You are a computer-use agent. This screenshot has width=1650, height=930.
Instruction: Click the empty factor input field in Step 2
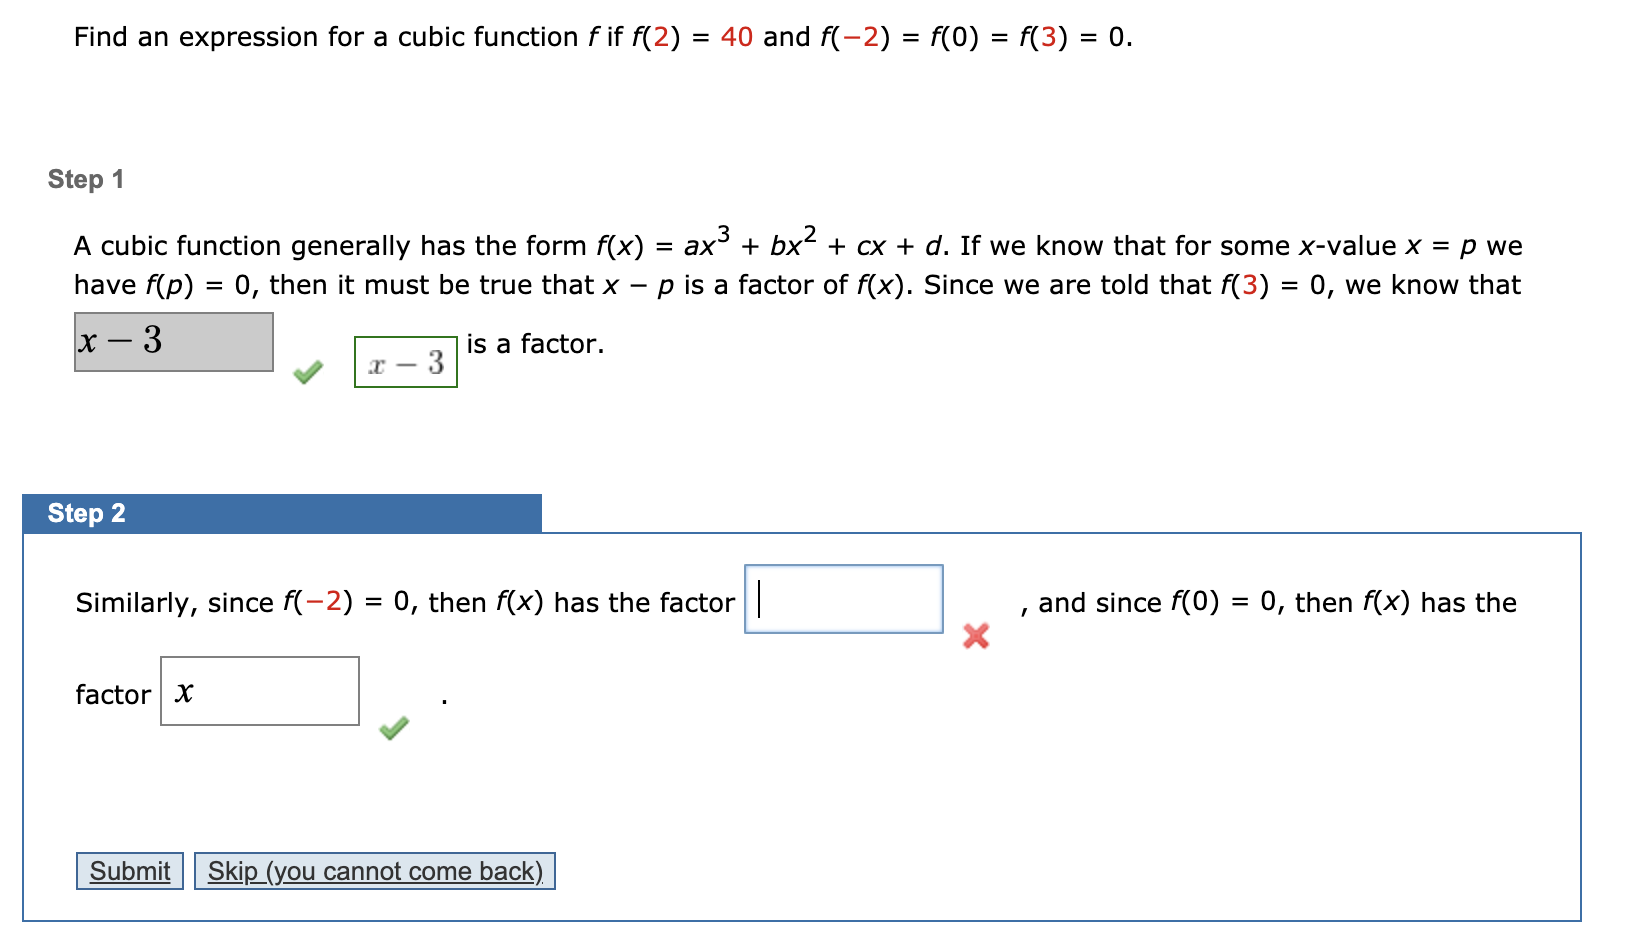[x=843, y=599]
